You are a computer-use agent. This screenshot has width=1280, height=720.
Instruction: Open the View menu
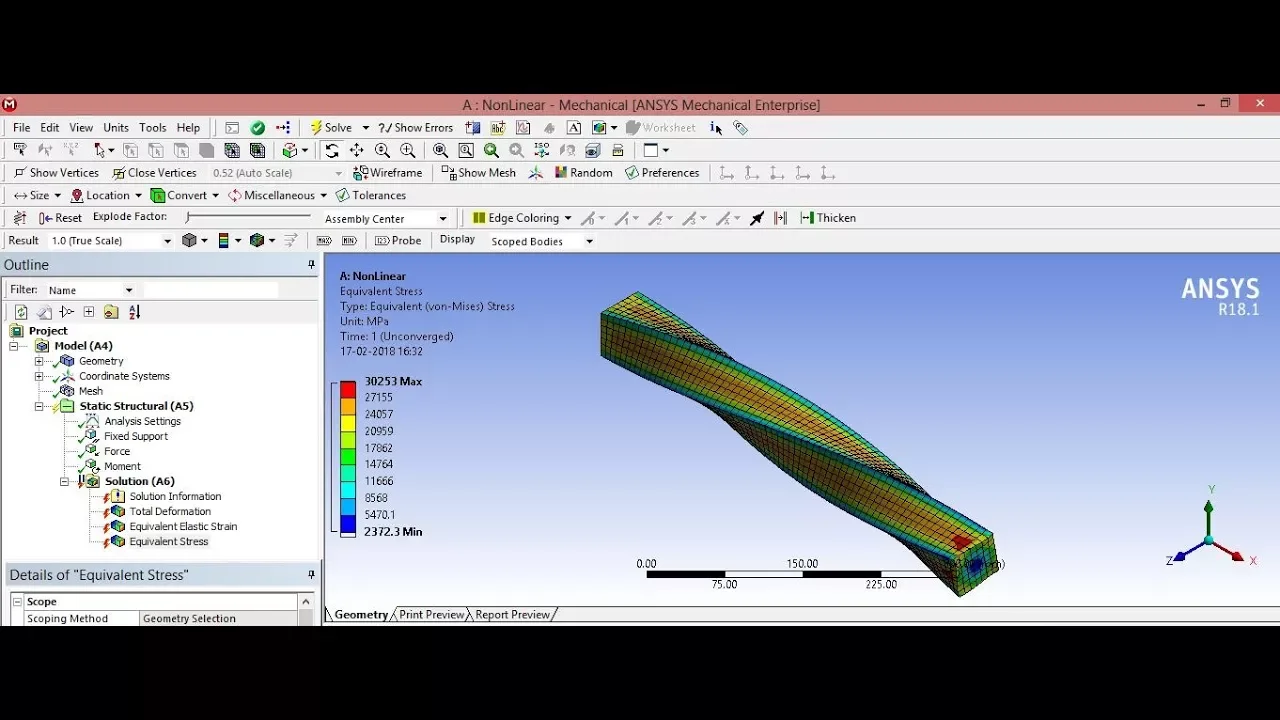(81, 128)
